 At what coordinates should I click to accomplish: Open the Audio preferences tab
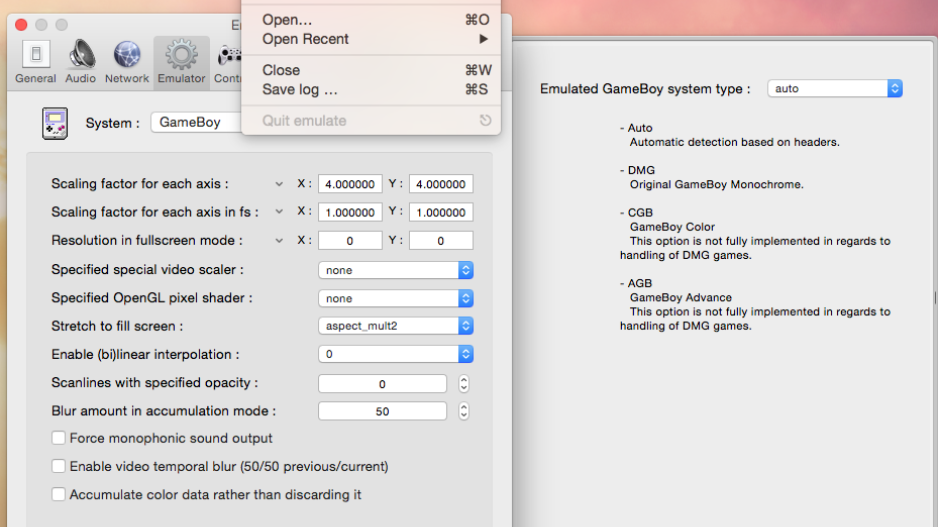coord(80,62)
